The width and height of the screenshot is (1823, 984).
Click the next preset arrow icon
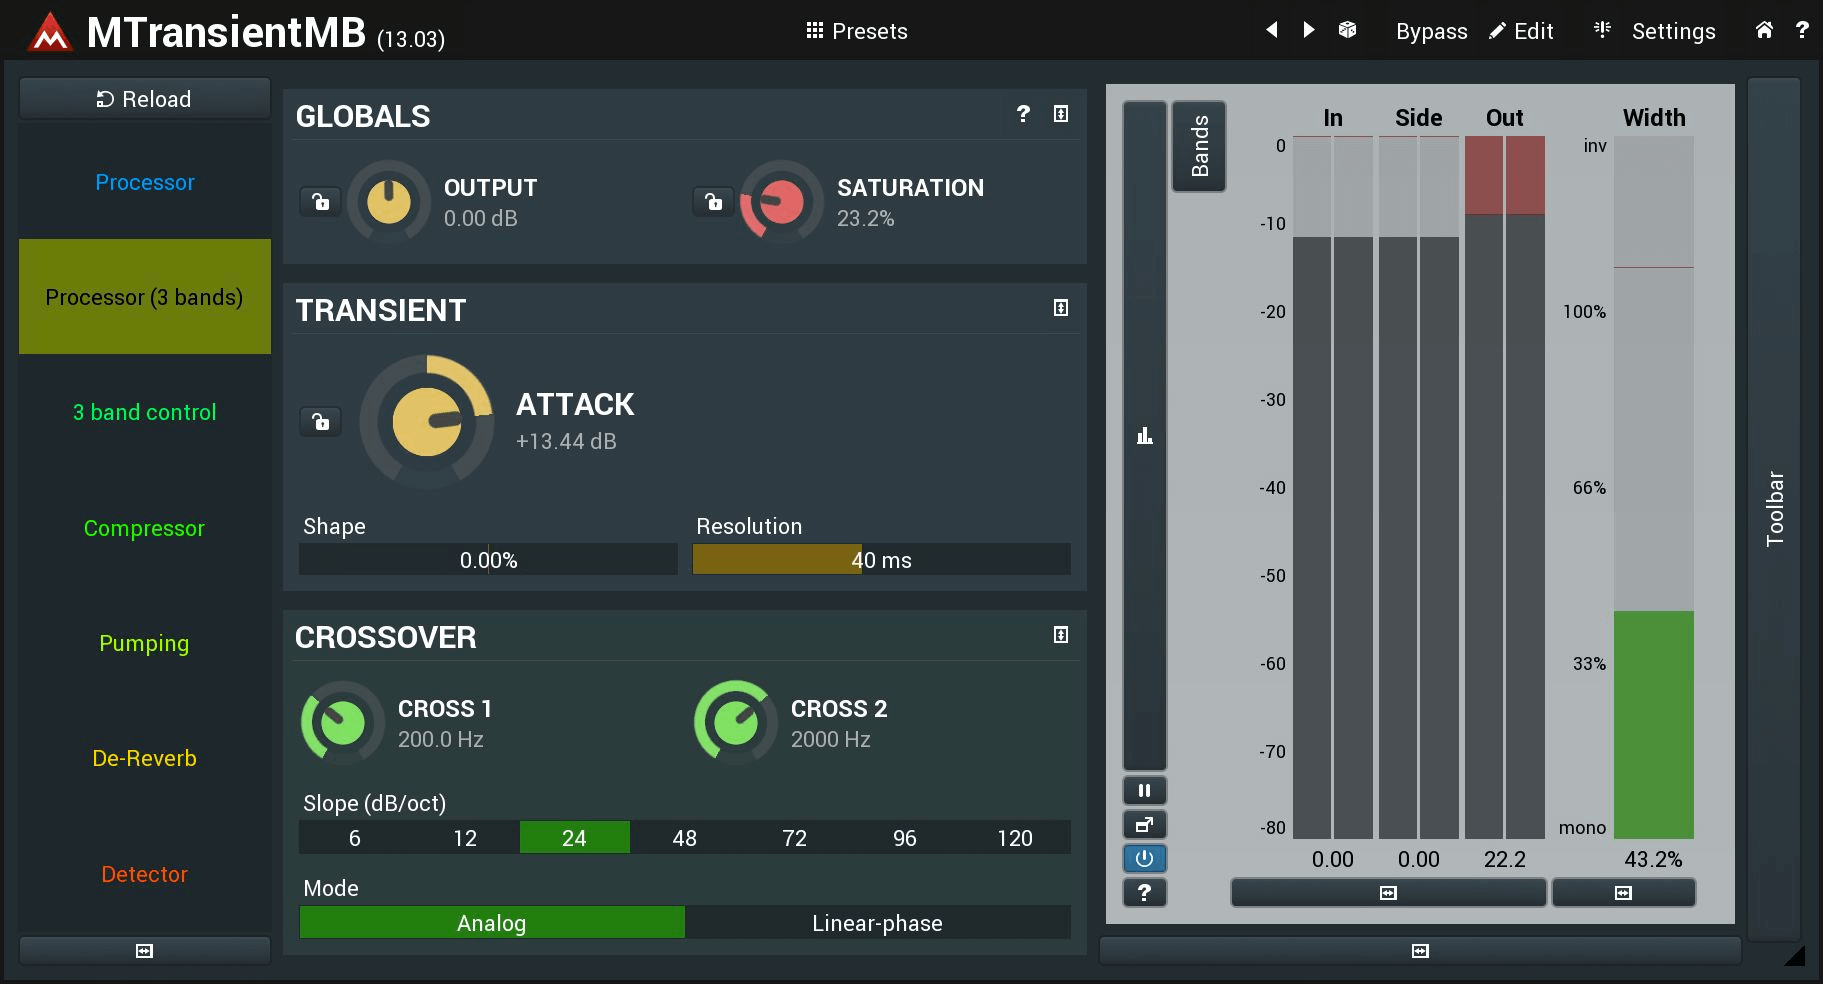(x=1309, y=30)
